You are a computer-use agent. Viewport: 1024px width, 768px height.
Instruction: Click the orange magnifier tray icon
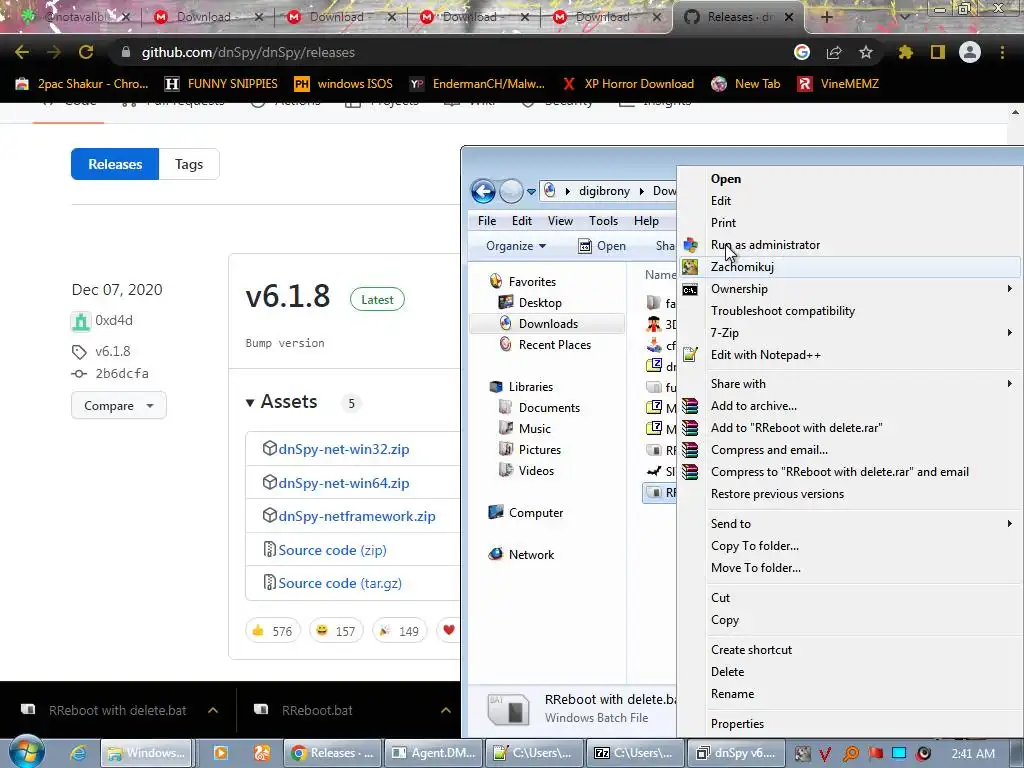850,754
